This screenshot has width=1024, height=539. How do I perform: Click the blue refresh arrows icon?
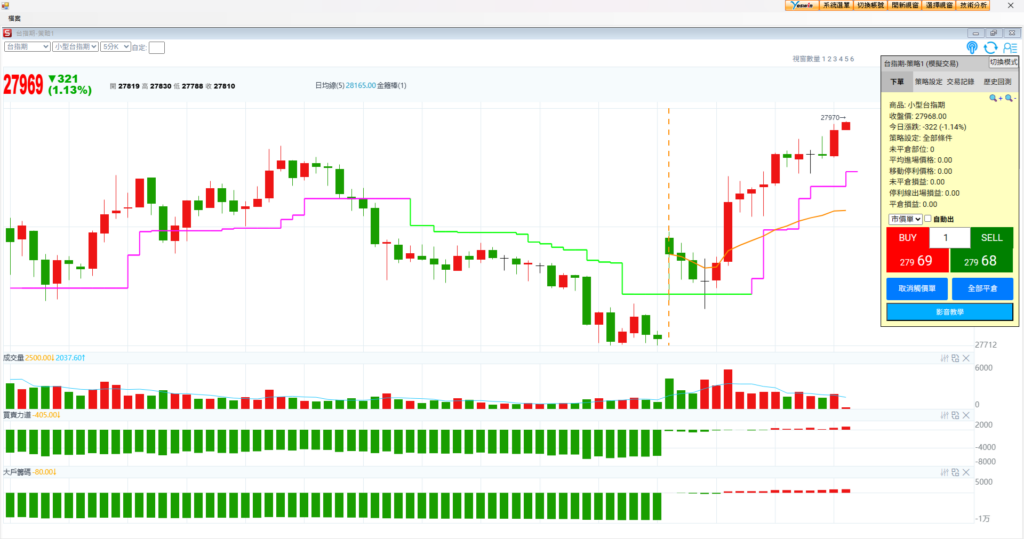[x=990, y=47]
